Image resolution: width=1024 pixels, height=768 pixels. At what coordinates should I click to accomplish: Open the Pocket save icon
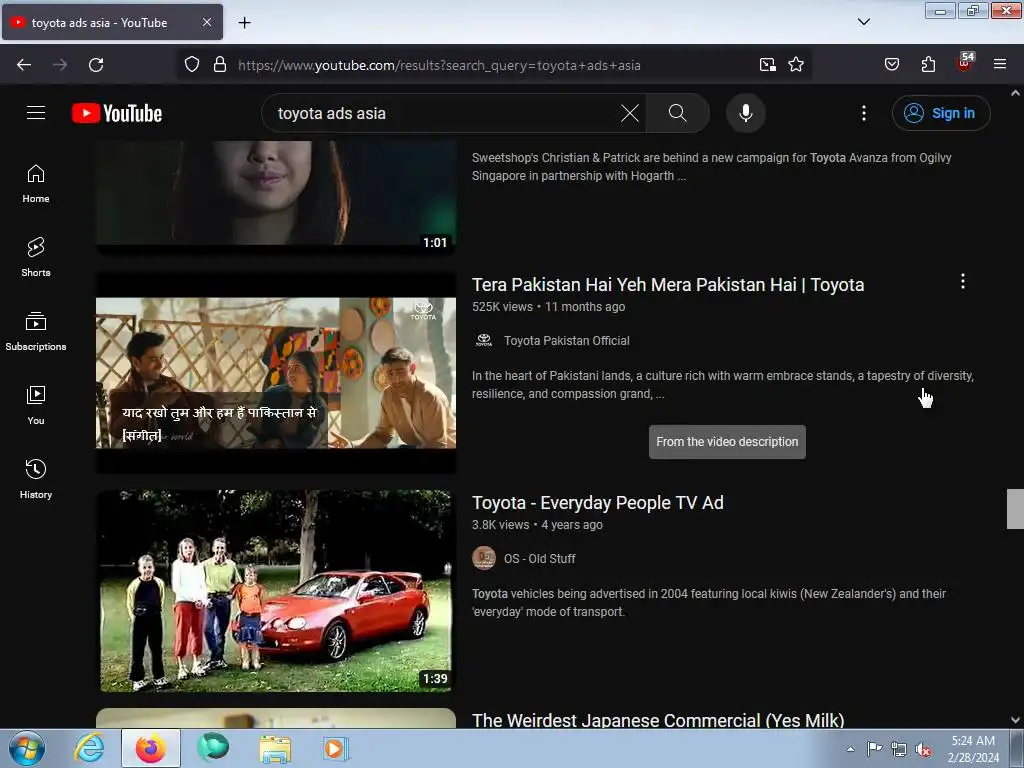[891, 65]
